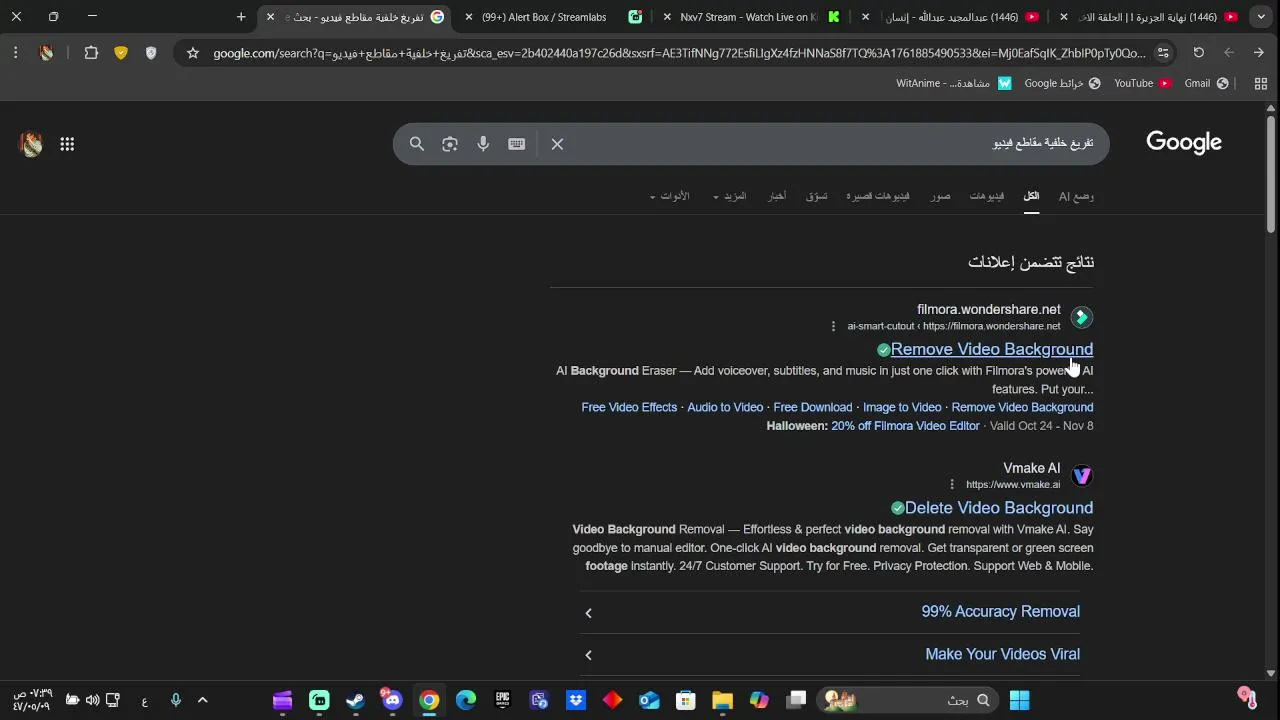1280x720 pixels.
Task: Click the Google logo
Action: [x=1184, y=143]
